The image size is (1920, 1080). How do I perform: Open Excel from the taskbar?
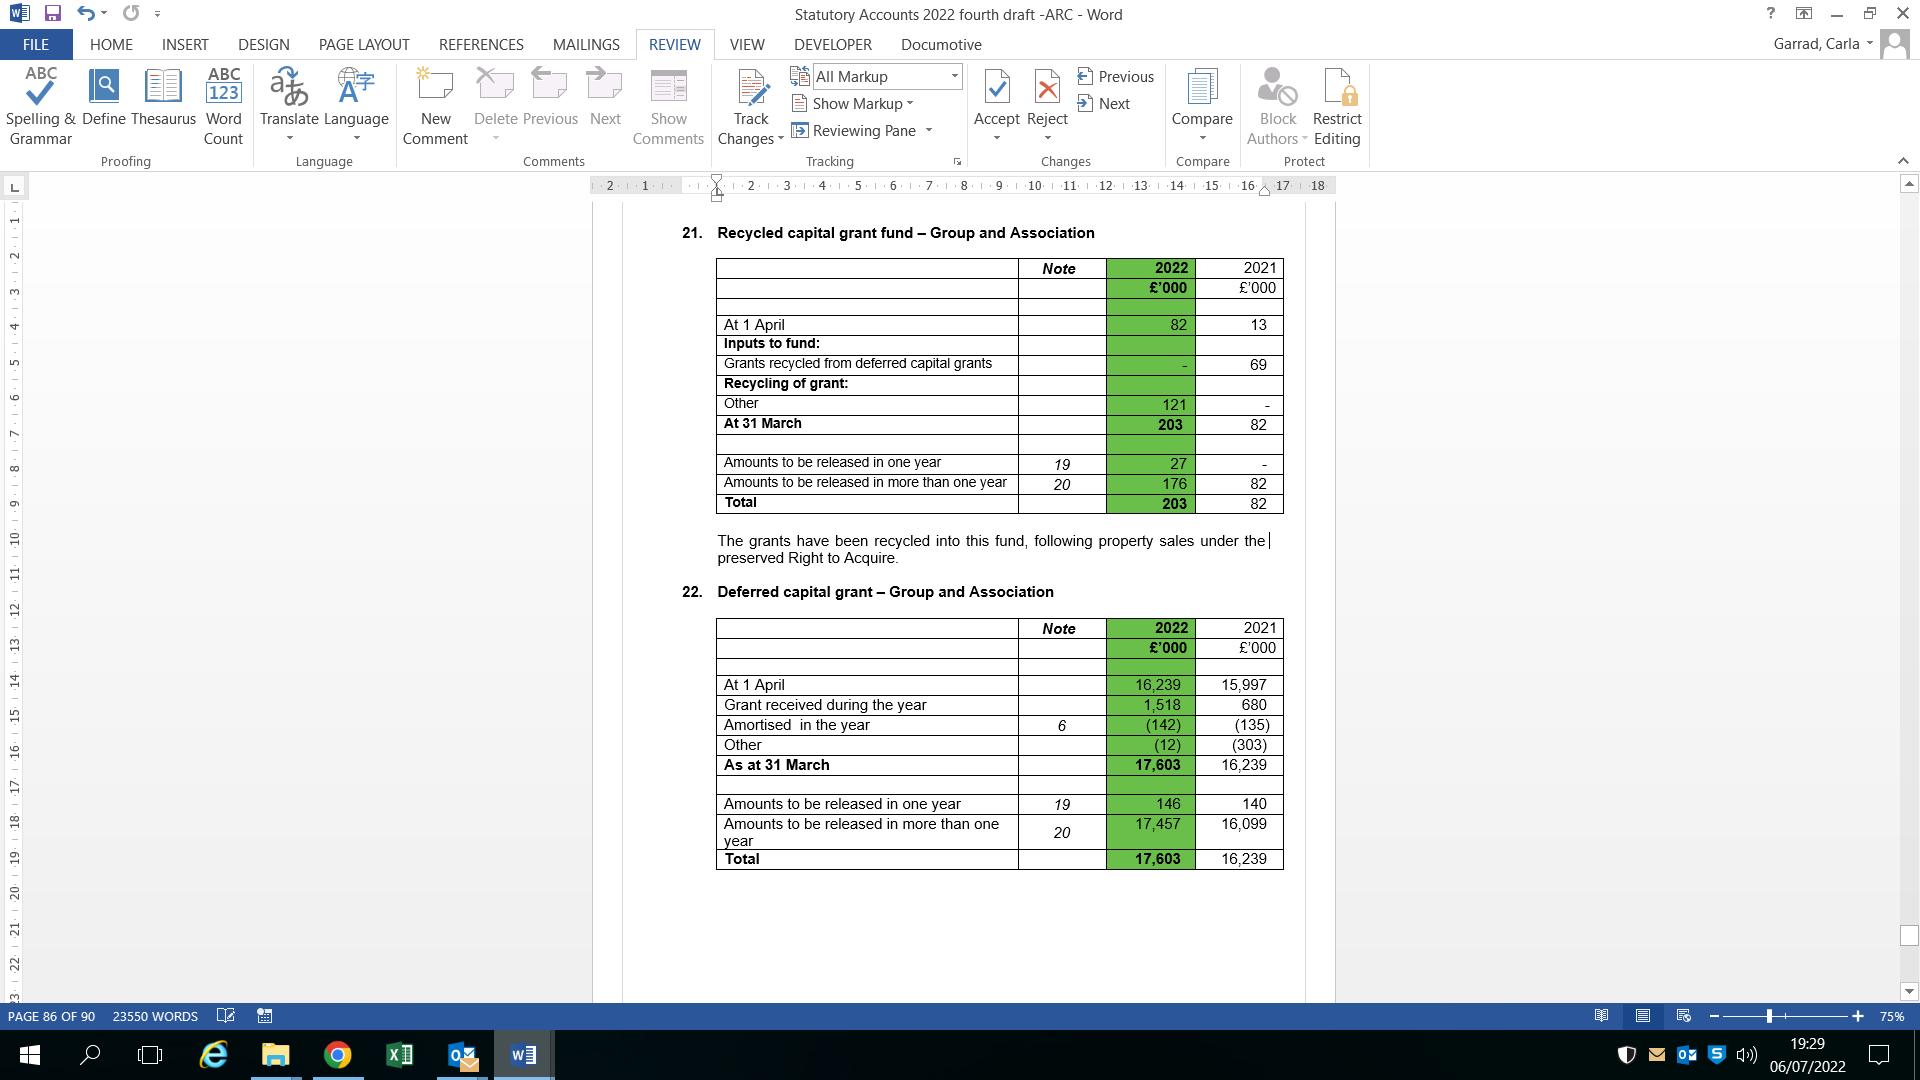(x=399, y=1055)
